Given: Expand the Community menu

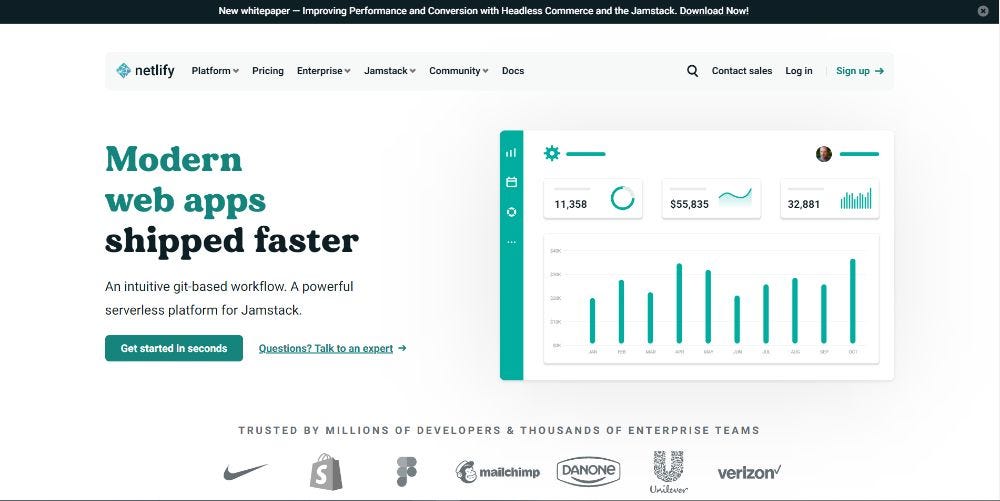Looking at the screenshot, I should 459,71.
